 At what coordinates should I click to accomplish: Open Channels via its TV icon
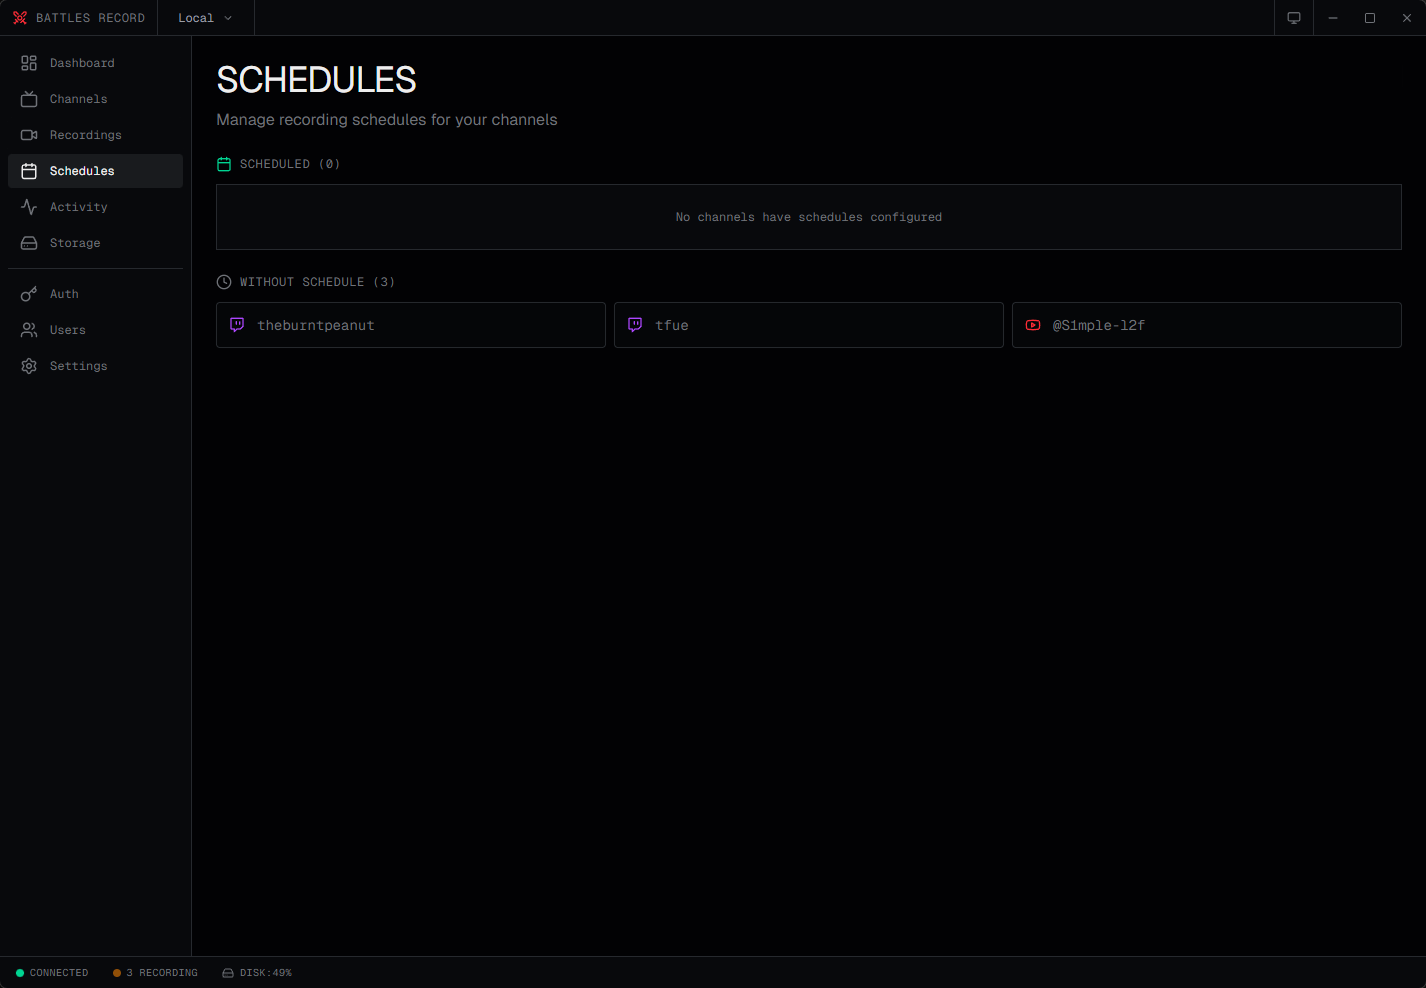(29, 98)
